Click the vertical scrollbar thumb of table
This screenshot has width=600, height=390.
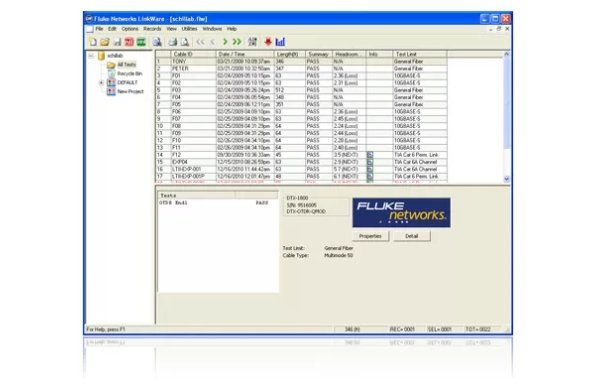coord(507,103)
